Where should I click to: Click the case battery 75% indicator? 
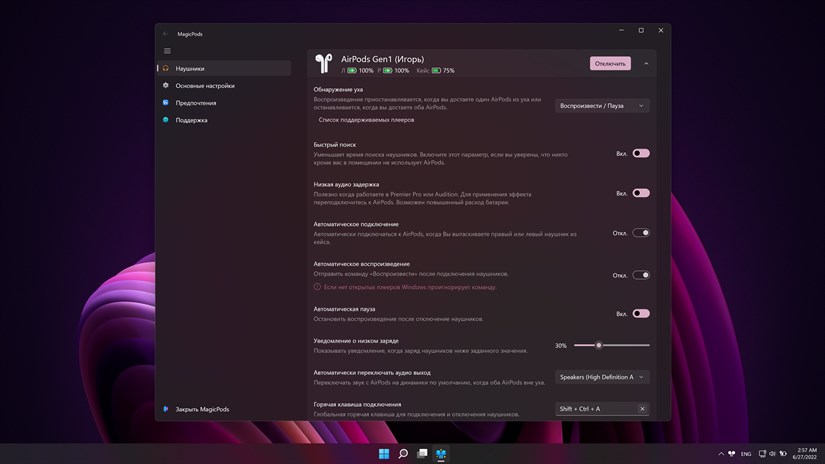(x=435, y=70)
